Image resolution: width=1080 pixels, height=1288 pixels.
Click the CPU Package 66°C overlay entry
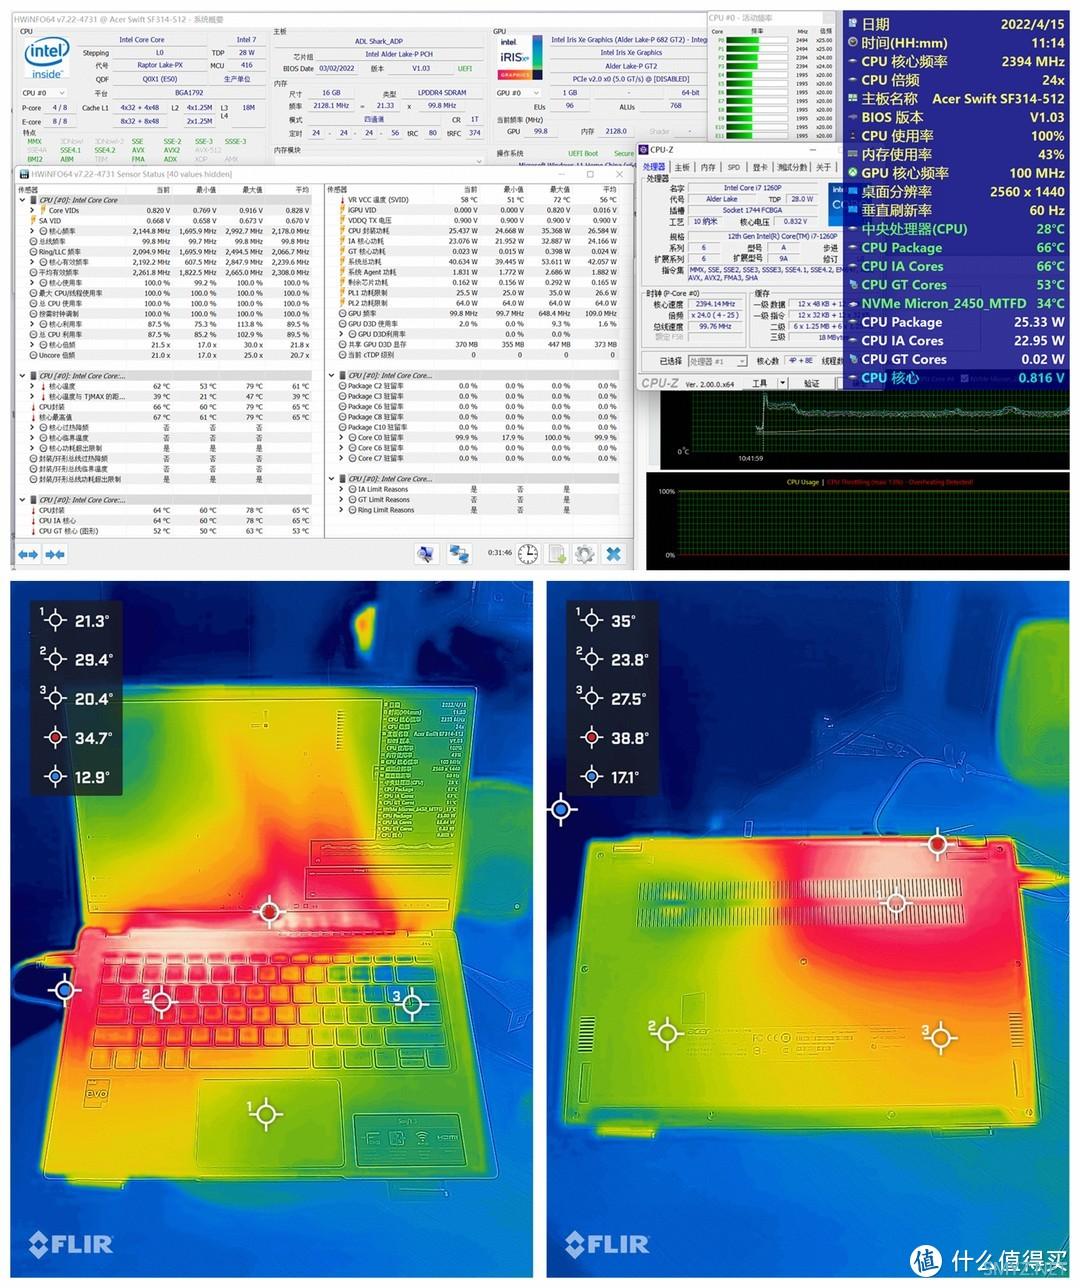click(x=956, y=248)
